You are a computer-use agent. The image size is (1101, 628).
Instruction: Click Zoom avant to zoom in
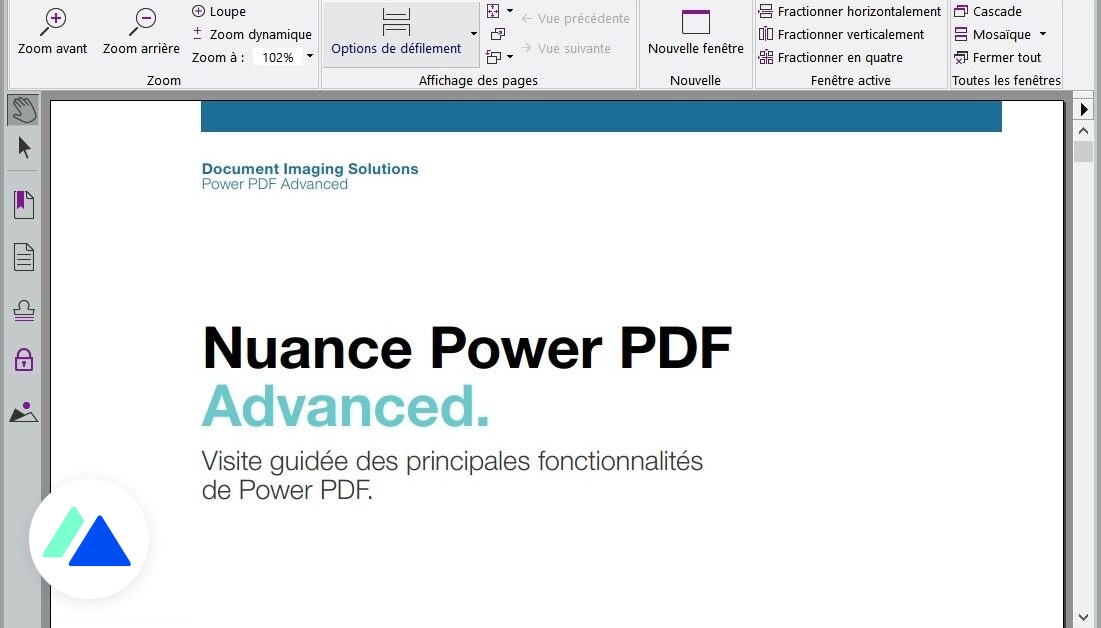click(x=52, y=30)
